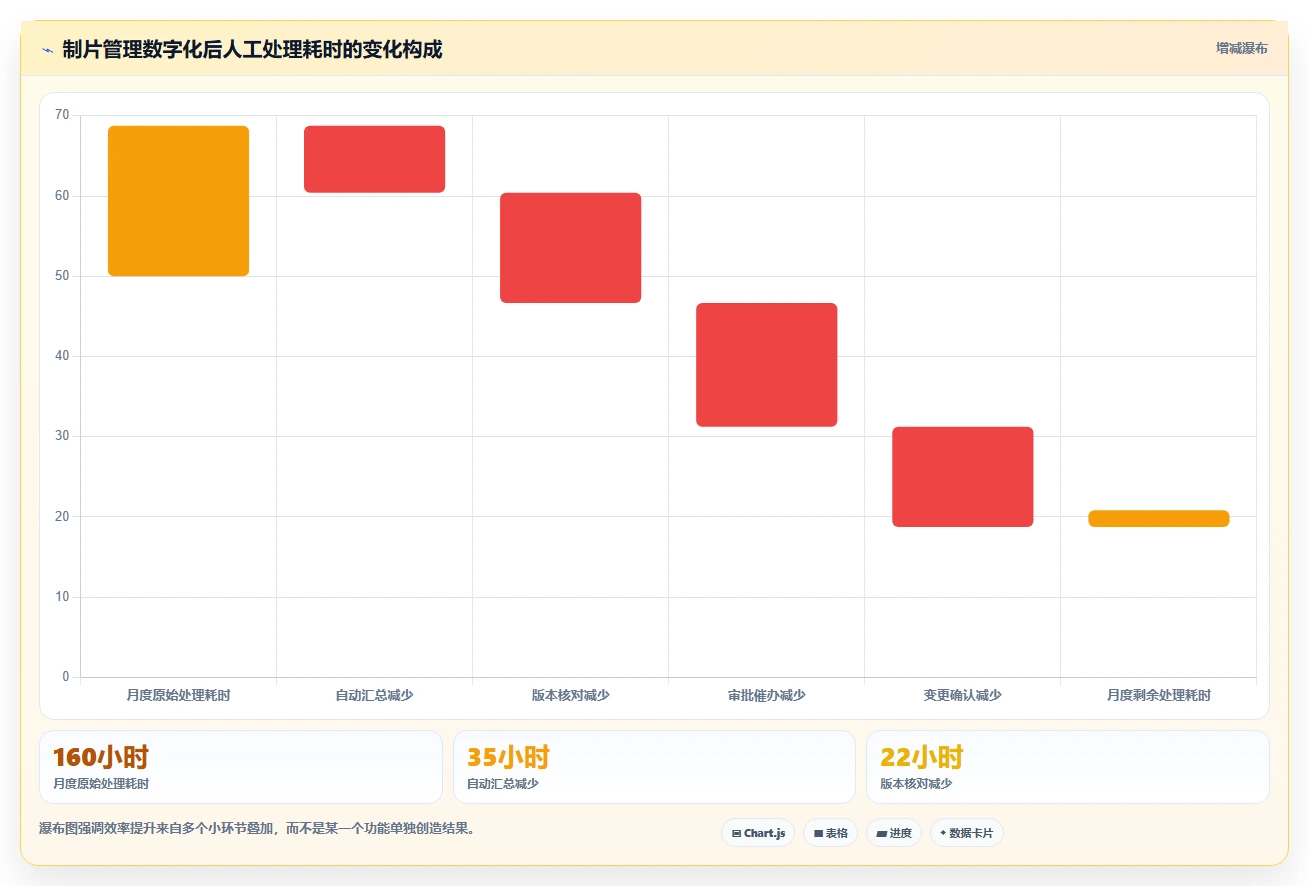
Task: Click the x-axis label 审批催办减少
Action: [x=766, y=695]
